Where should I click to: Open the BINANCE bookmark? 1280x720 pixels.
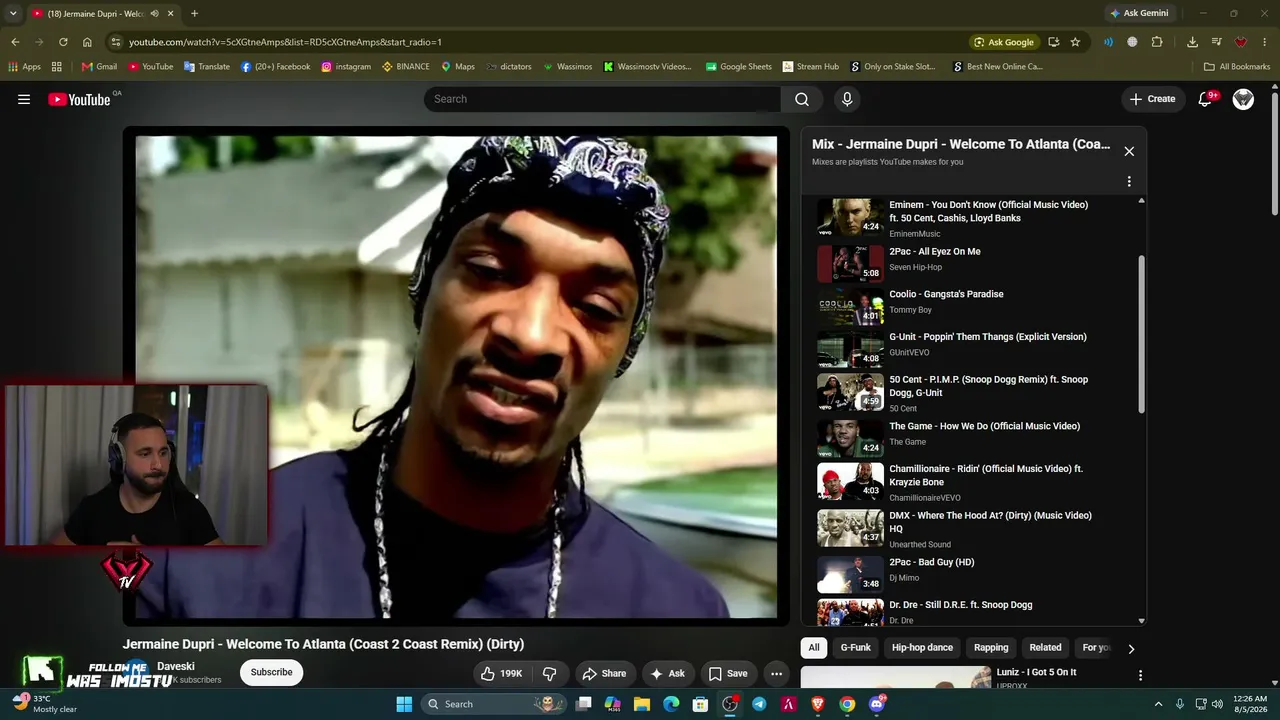pos(405,67)
